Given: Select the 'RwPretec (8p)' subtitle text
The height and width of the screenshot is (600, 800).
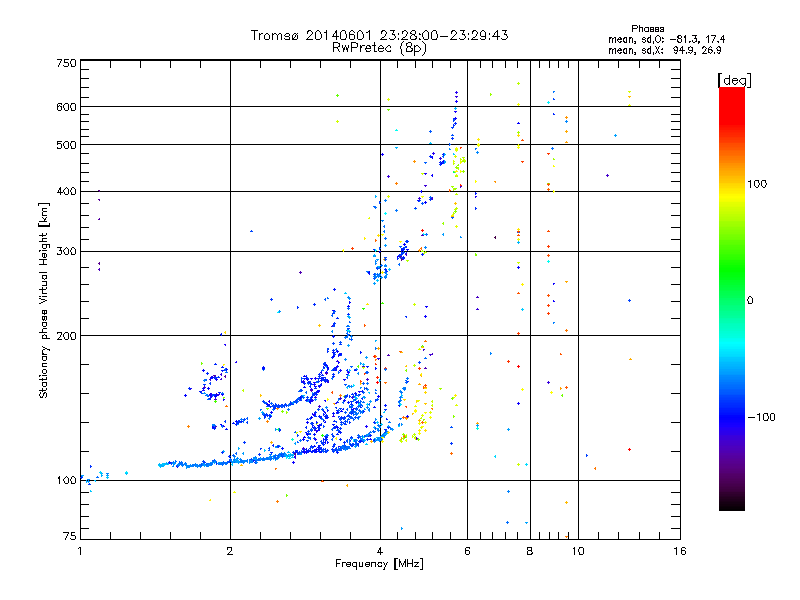Looking at the screenshot, I should coord(379,48).
